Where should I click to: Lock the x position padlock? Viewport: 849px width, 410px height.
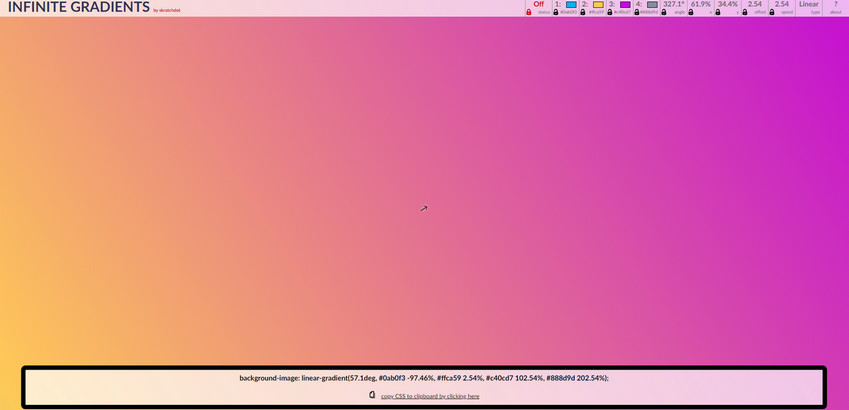click(691, 12)
